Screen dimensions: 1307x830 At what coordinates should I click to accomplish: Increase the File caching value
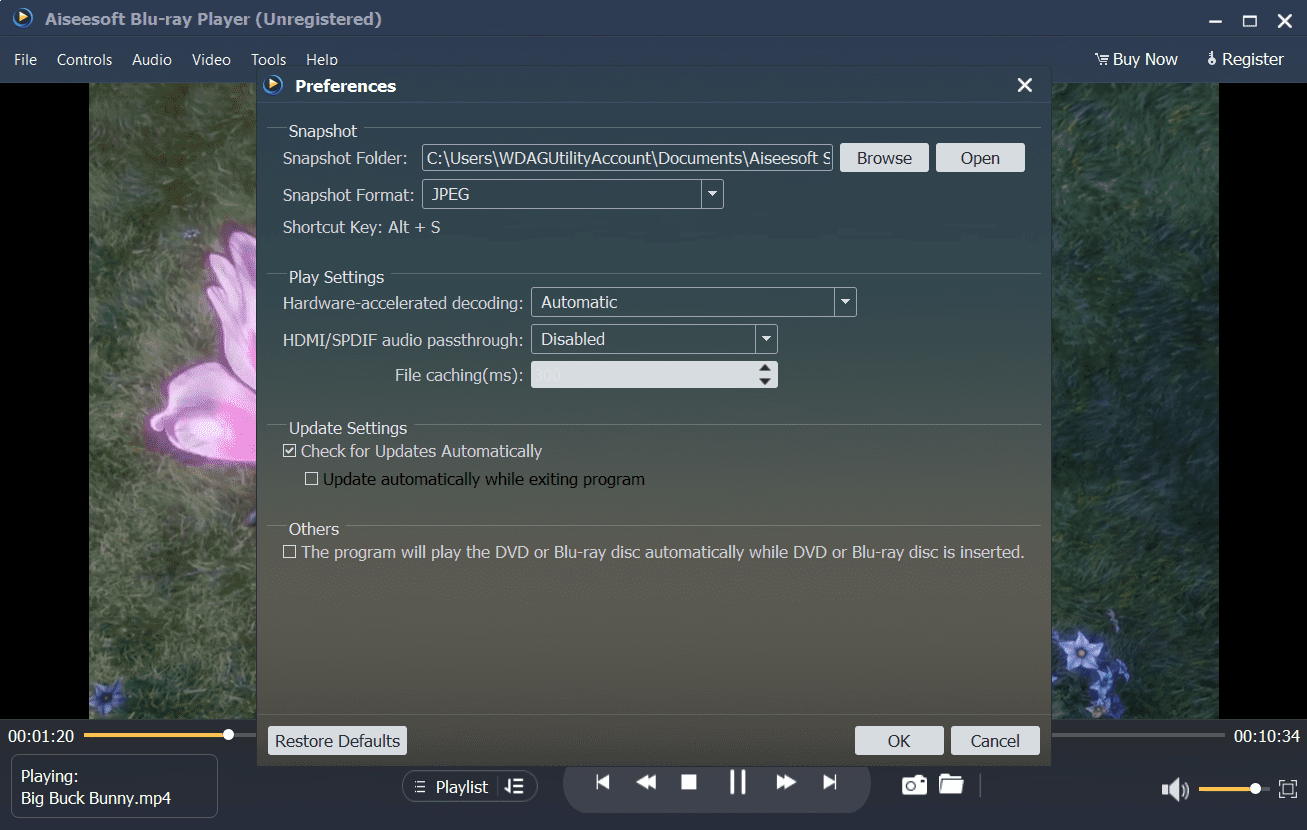tap(765, 369)
